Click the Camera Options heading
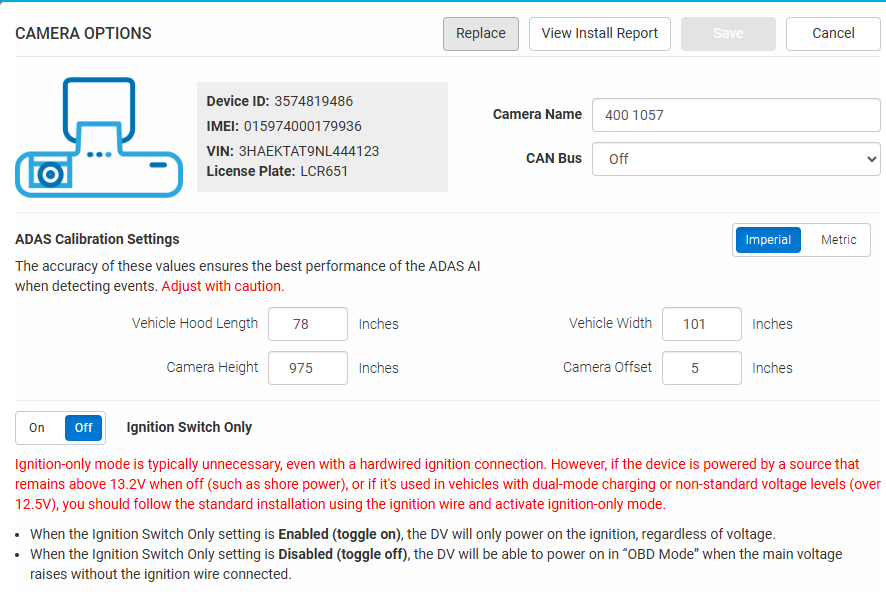The height and width of the screenshot is (605, 886). point(83,34)
